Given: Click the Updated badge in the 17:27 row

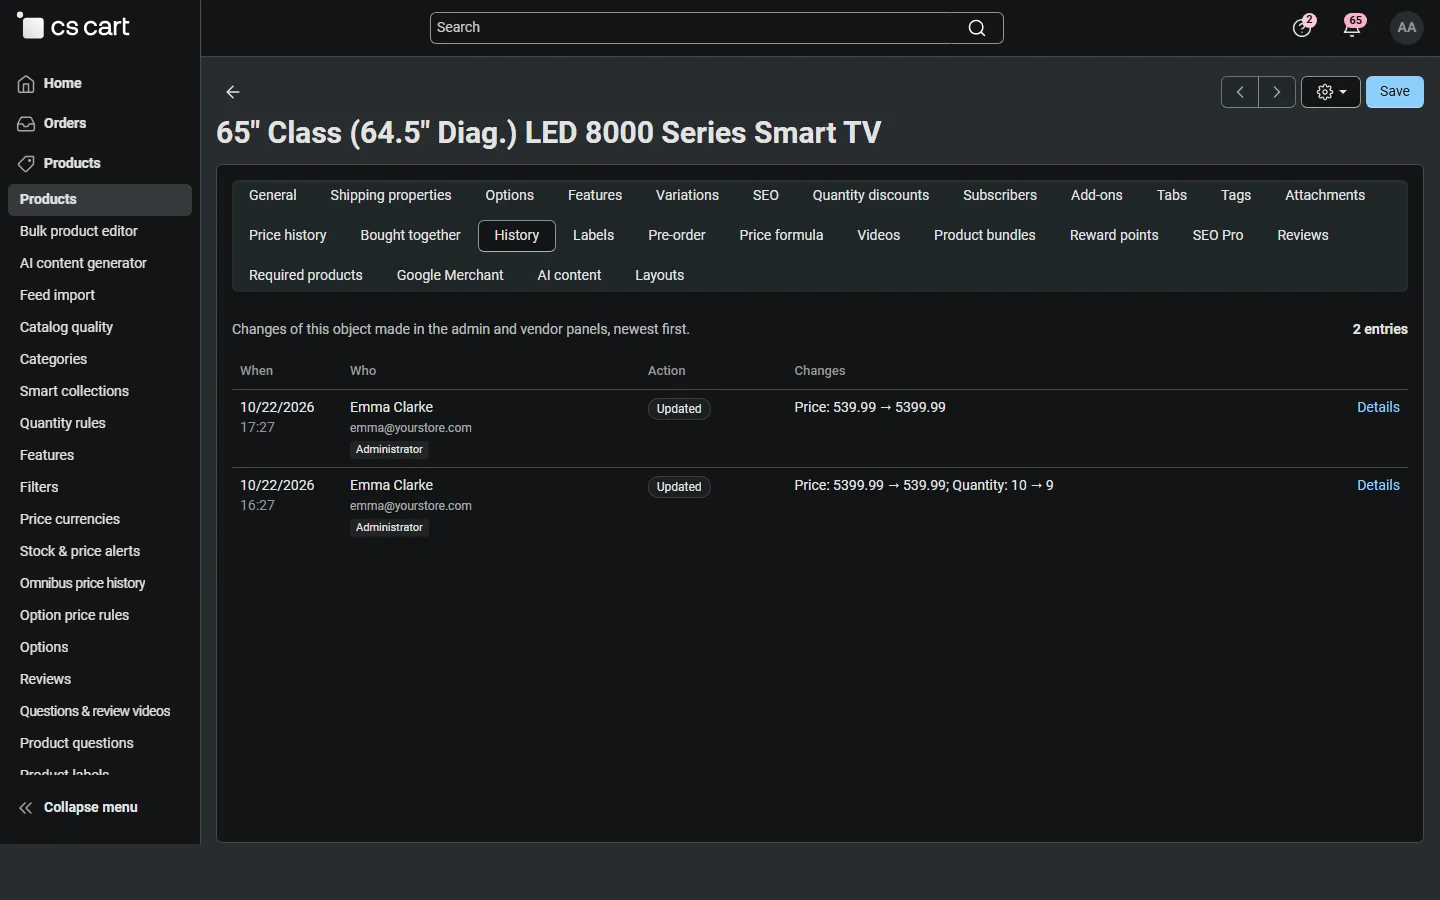Looking at the screenshot, I should 679,409.
